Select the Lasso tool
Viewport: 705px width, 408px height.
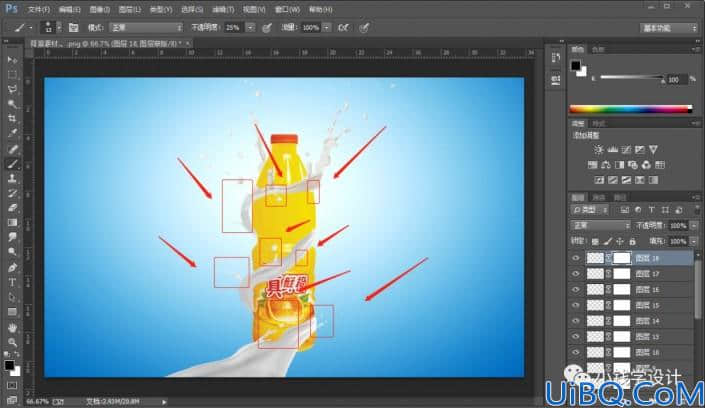coord(12,89)
